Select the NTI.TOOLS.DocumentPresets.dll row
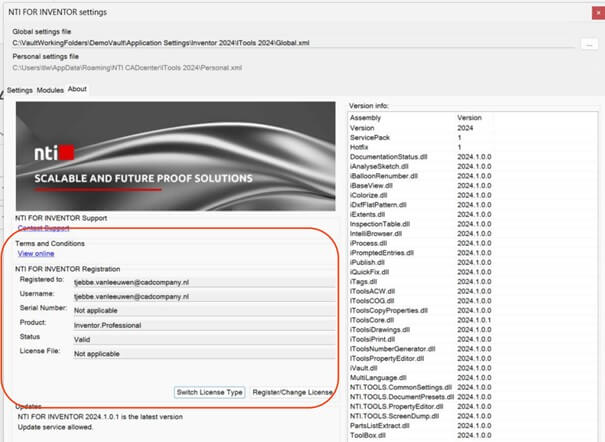This screenshot has width=605, height=442. (473, 397)
